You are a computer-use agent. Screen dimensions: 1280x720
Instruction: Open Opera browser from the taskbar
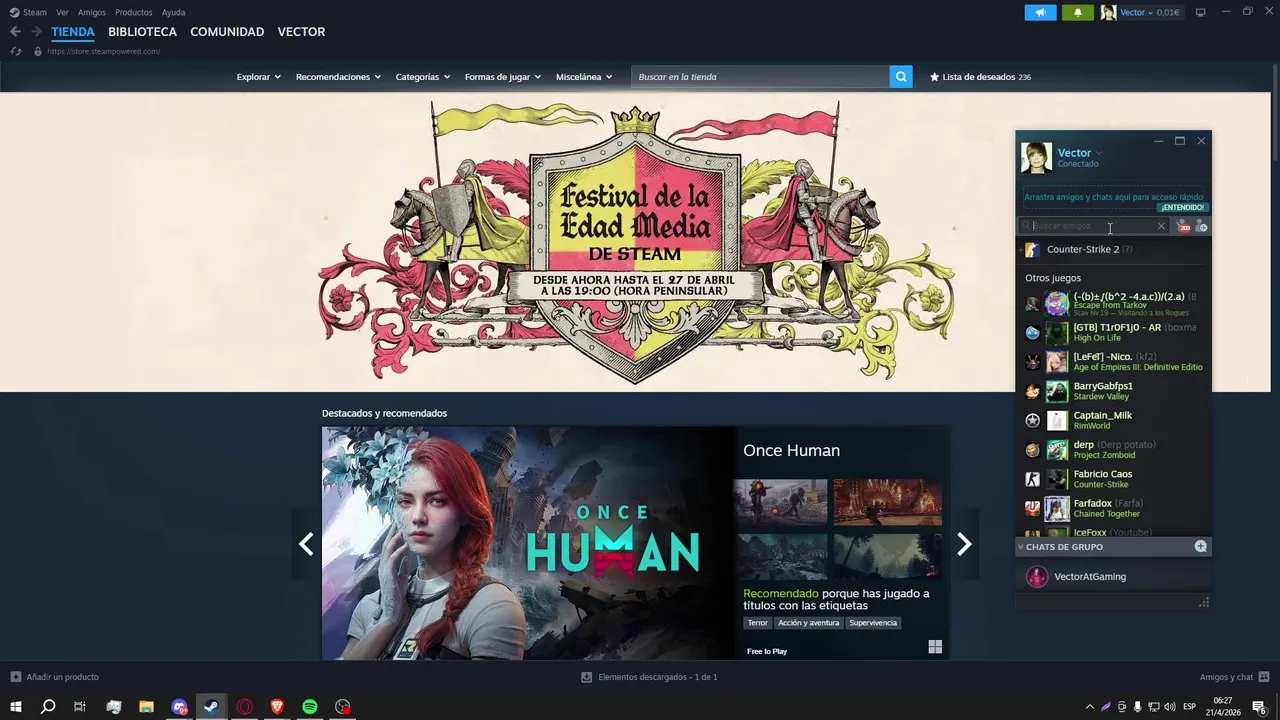[244, 707]
